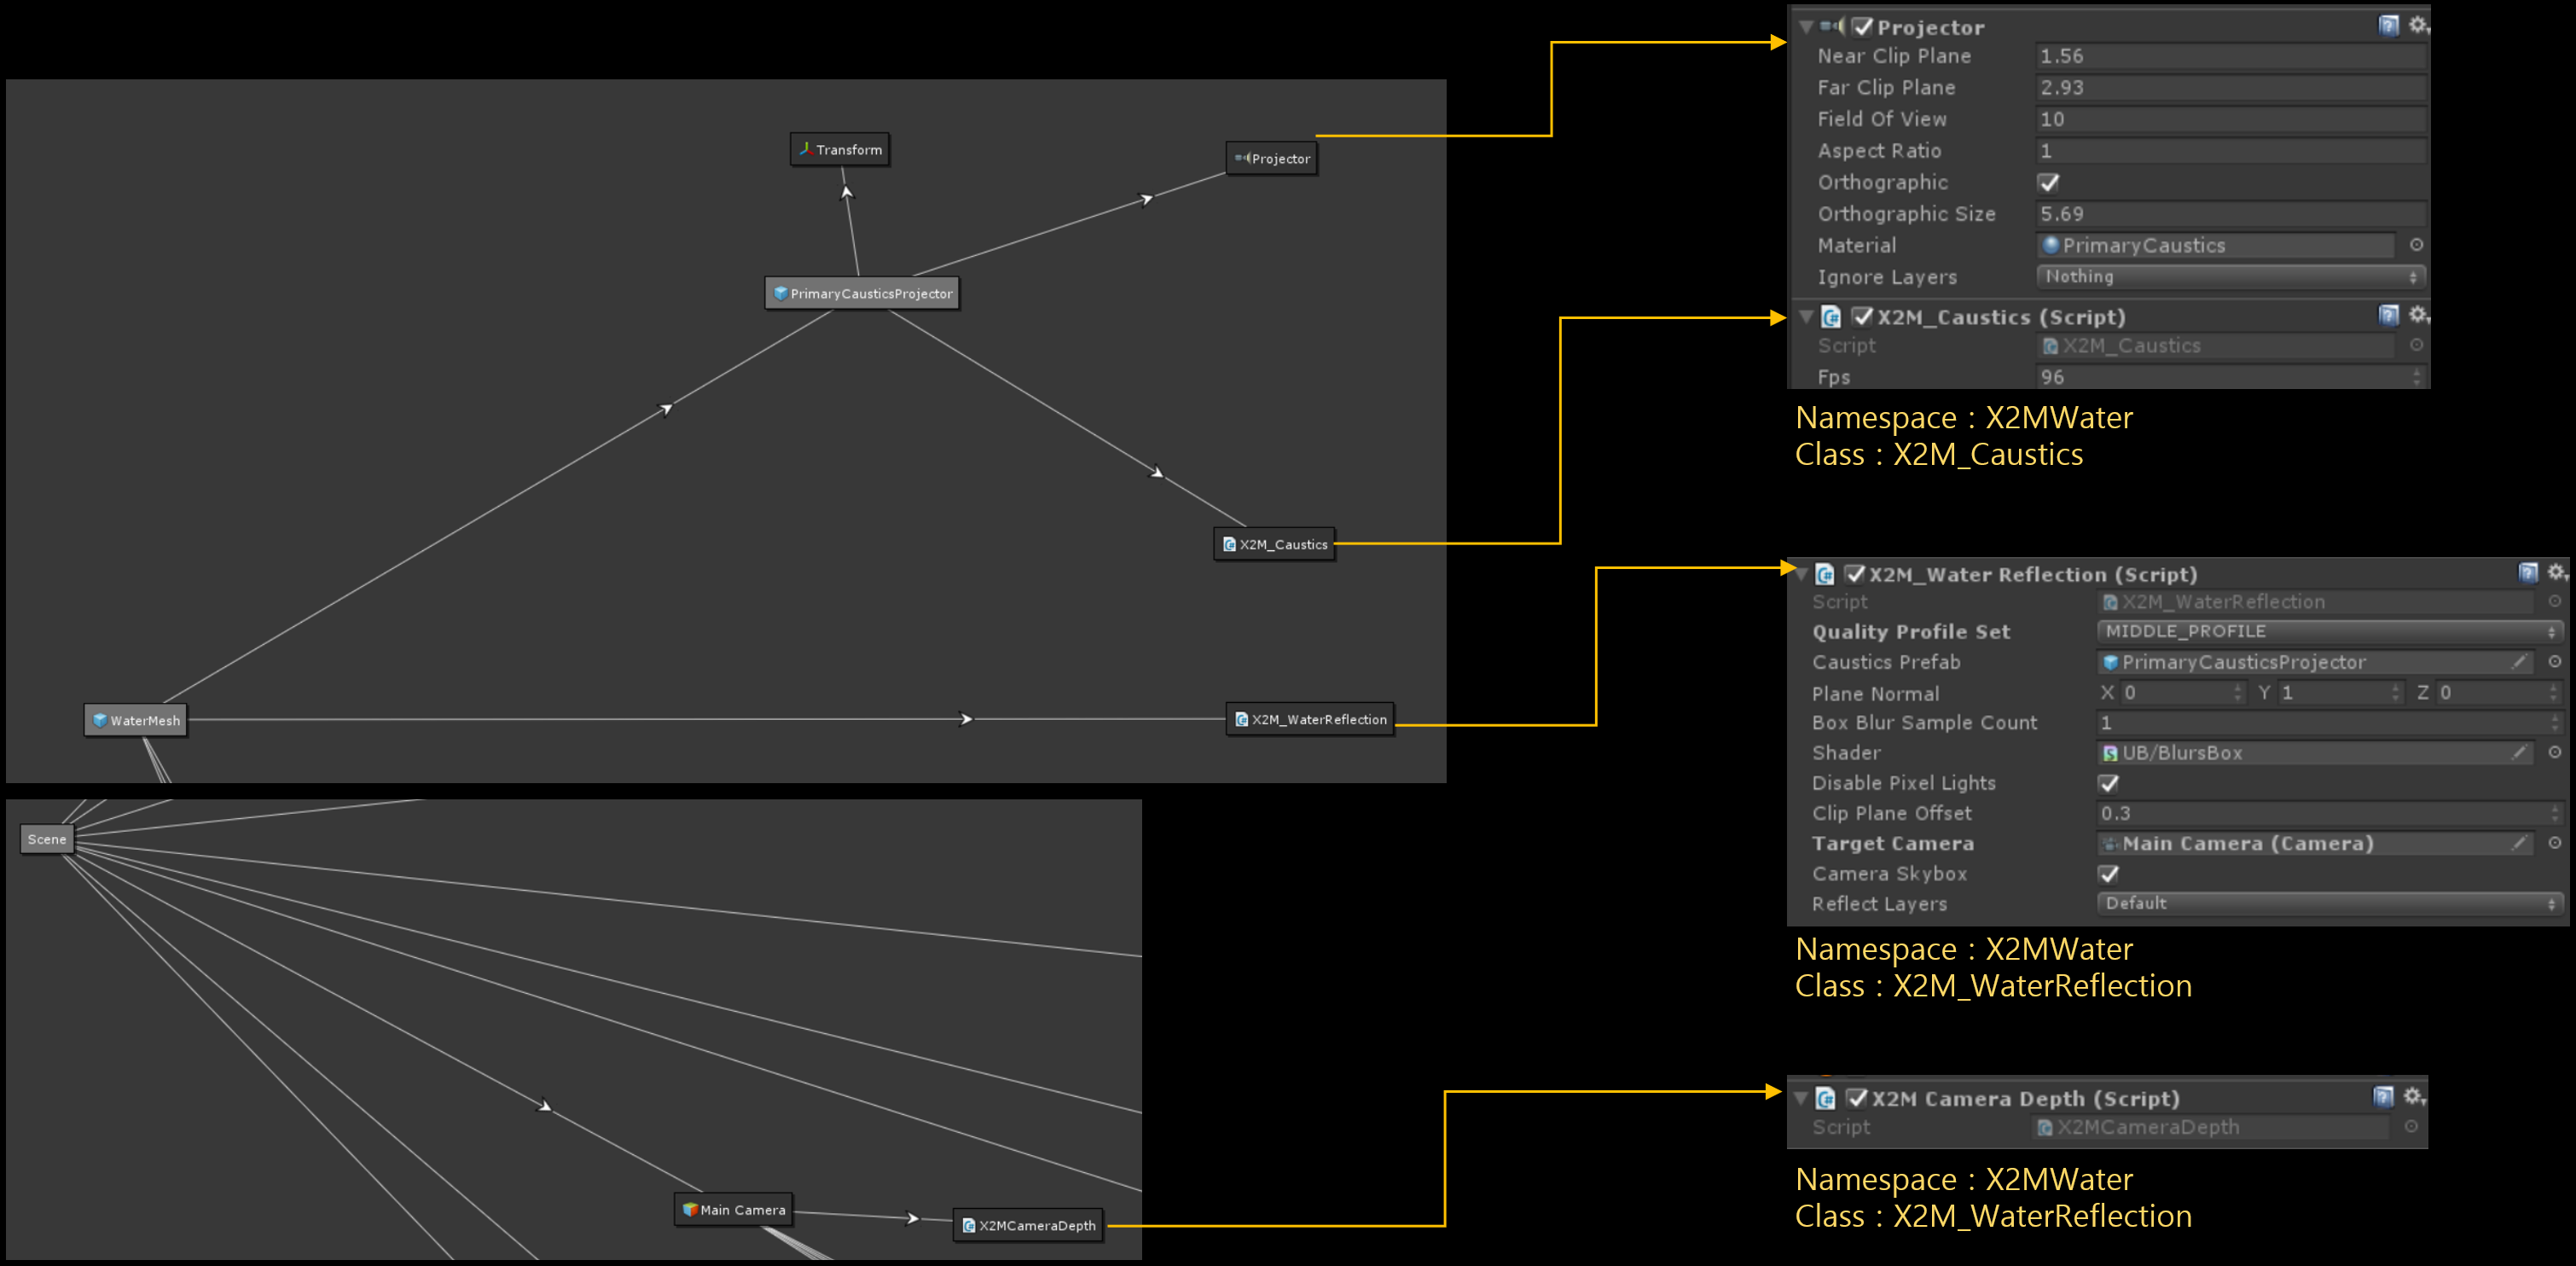Uncheck Disable Pixel Lights checkbox
2576x1266 pixels.
(2108, 783)
